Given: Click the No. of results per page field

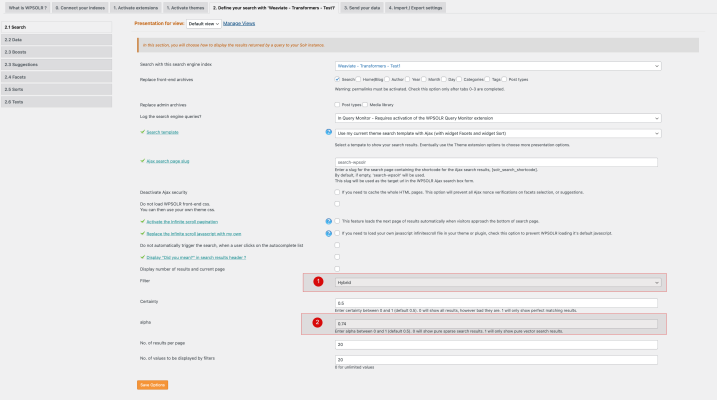Looking at the screenshot, I should (x=496, y=345).
